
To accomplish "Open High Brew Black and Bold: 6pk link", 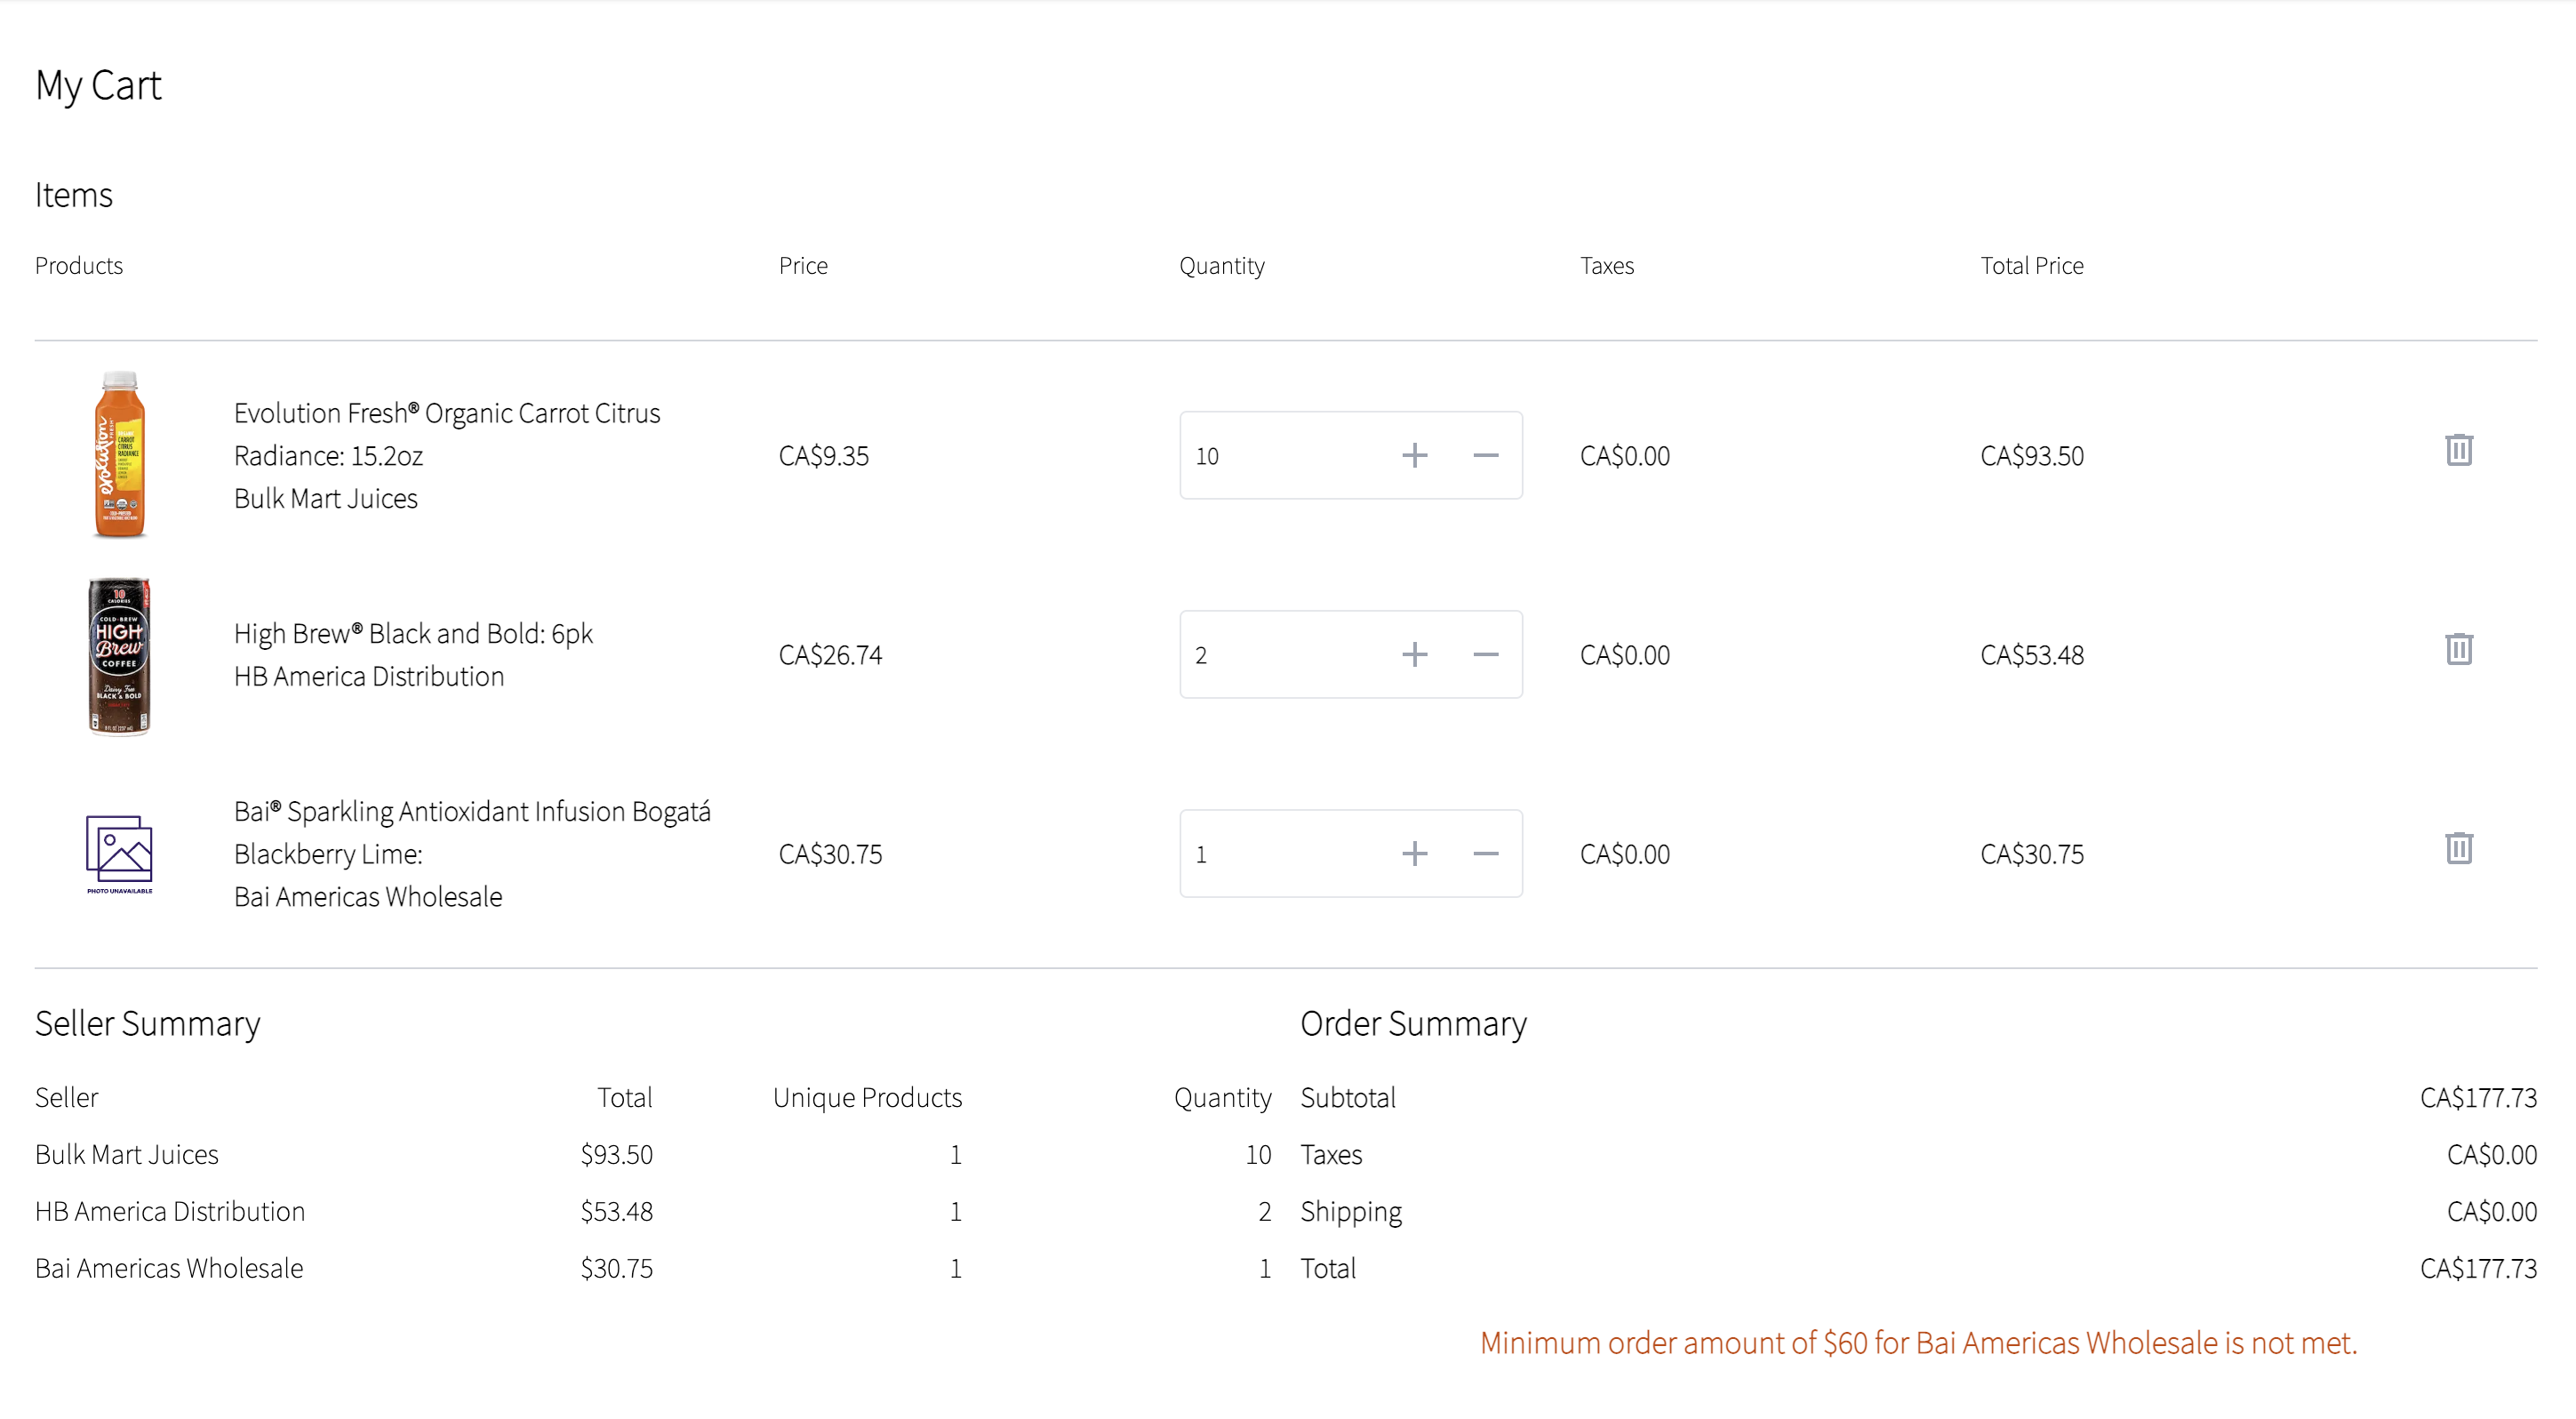I will pos(413,634).
